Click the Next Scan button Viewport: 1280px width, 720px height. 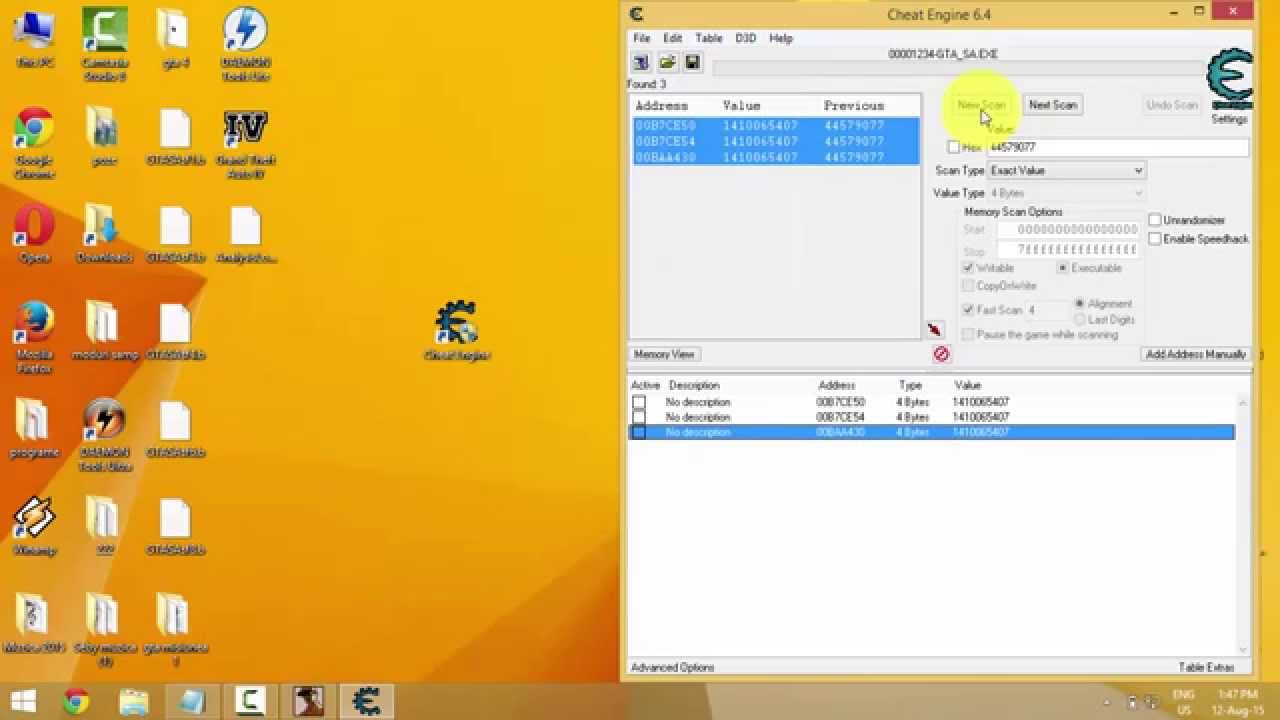pyautogui.click(x=1053, y=105)
